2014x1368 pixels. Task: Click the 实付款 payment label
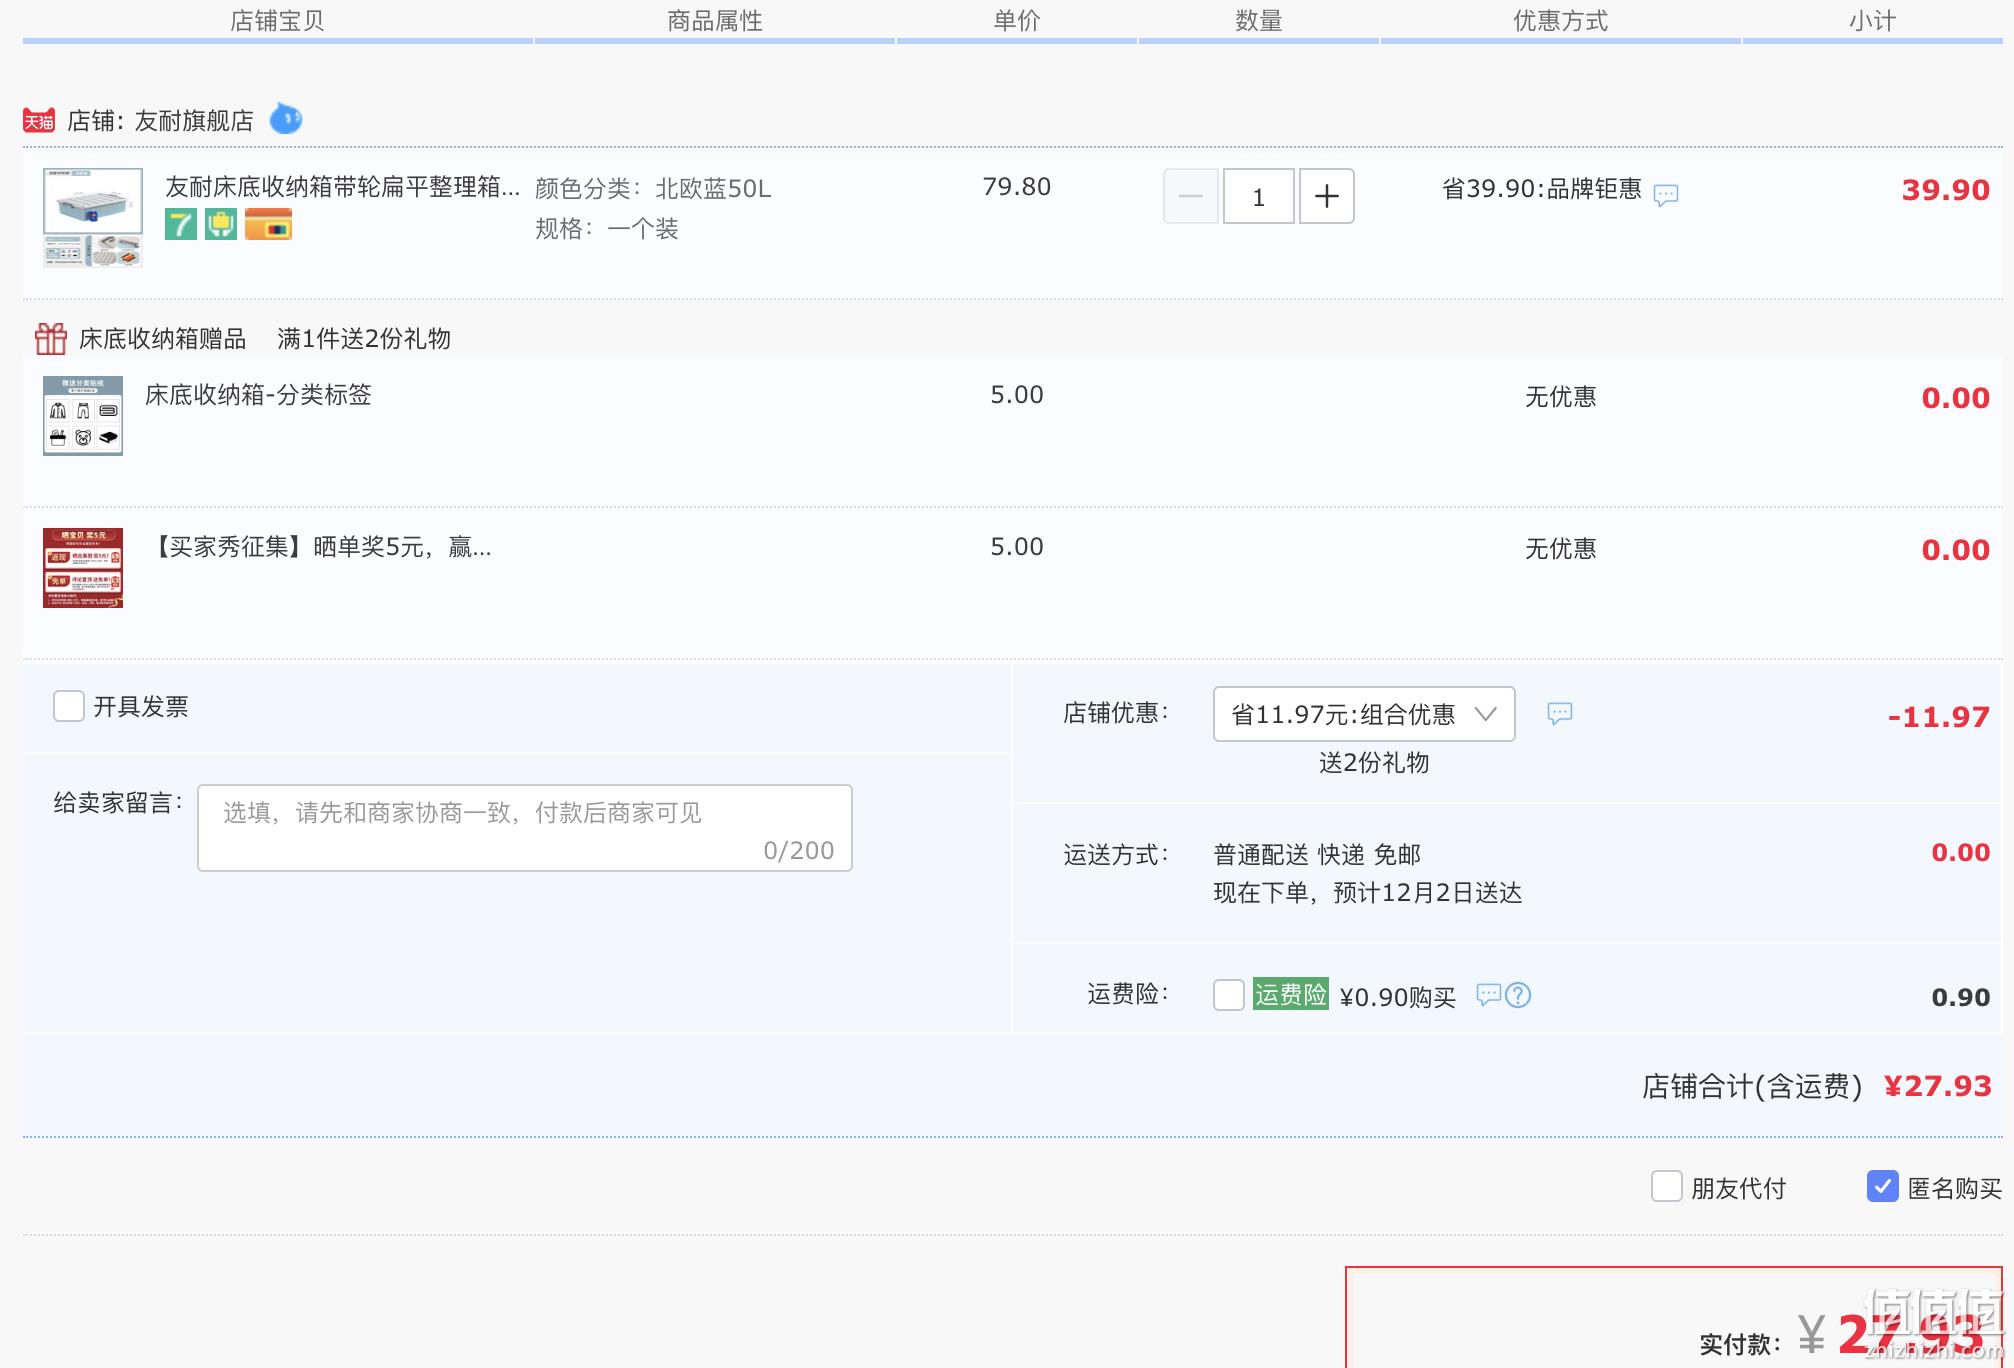1740,1344
